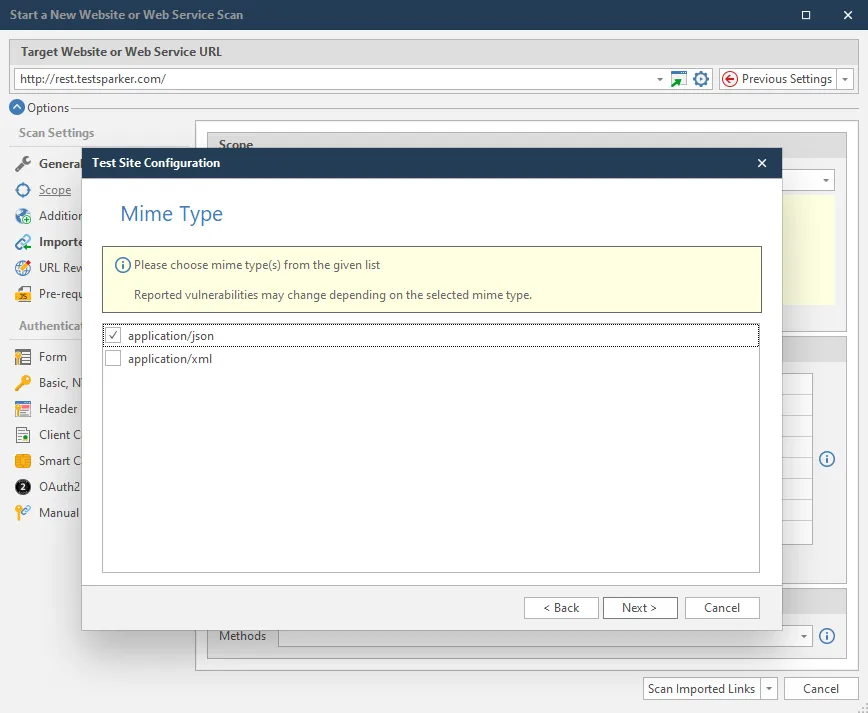Select the Form authentication icon
Viewport: 868px width, 713px height.
pos(22,356)
